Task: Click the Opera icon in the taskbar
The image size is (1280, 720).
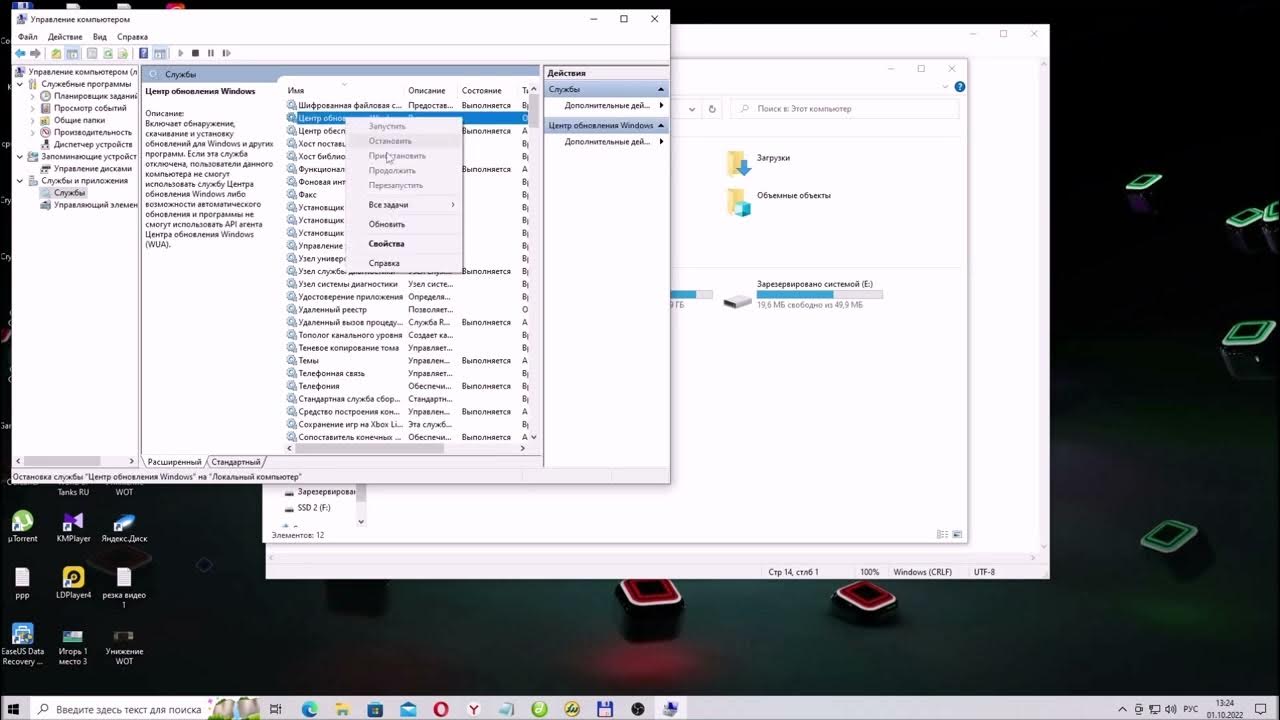Action: [x=441, y=709]
